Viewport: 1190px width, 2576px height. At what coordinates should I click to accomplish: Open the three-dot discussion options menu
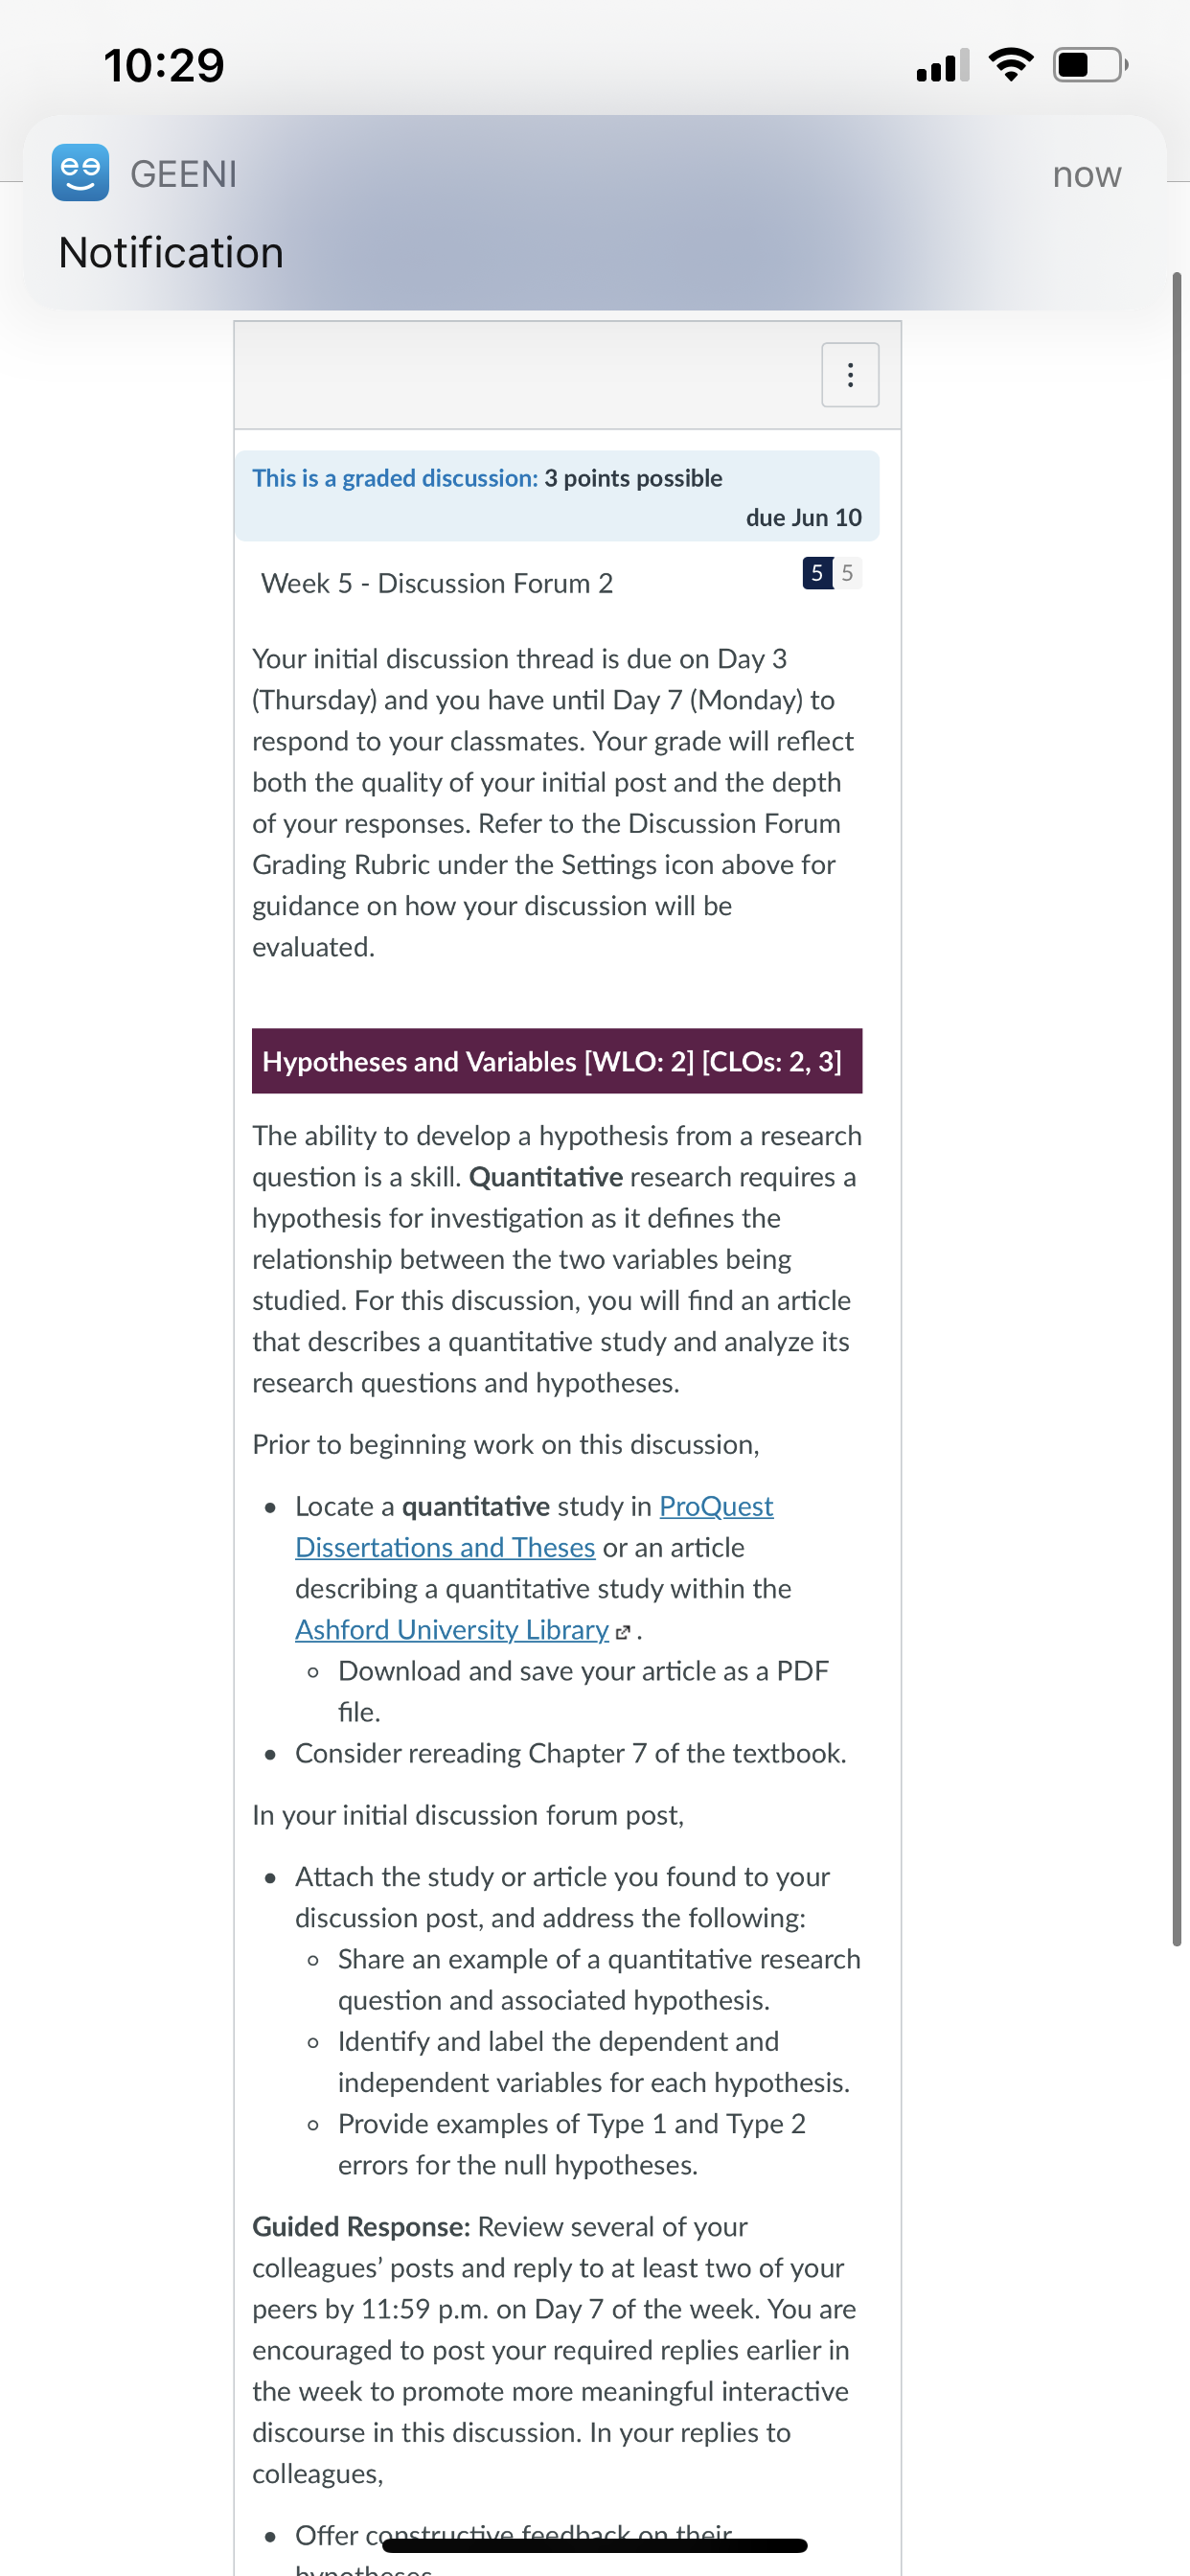[850, 375]
